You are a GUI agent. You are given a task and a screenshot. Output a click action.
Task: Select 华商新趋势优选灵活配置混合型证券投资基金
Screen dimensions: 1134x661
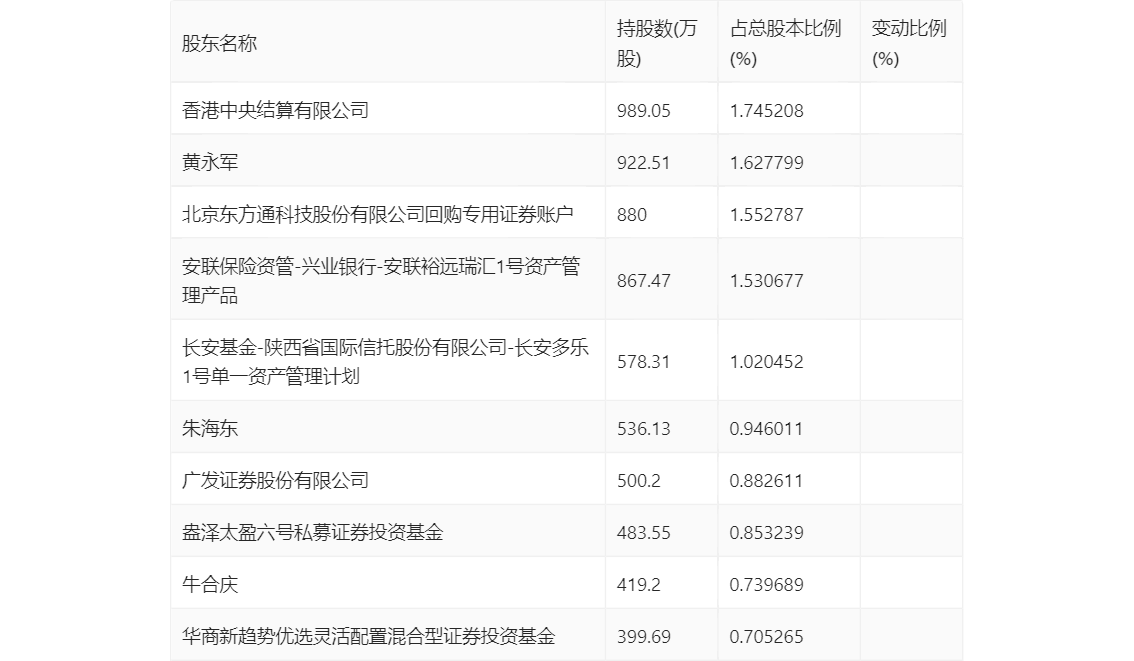click(369, 636)
